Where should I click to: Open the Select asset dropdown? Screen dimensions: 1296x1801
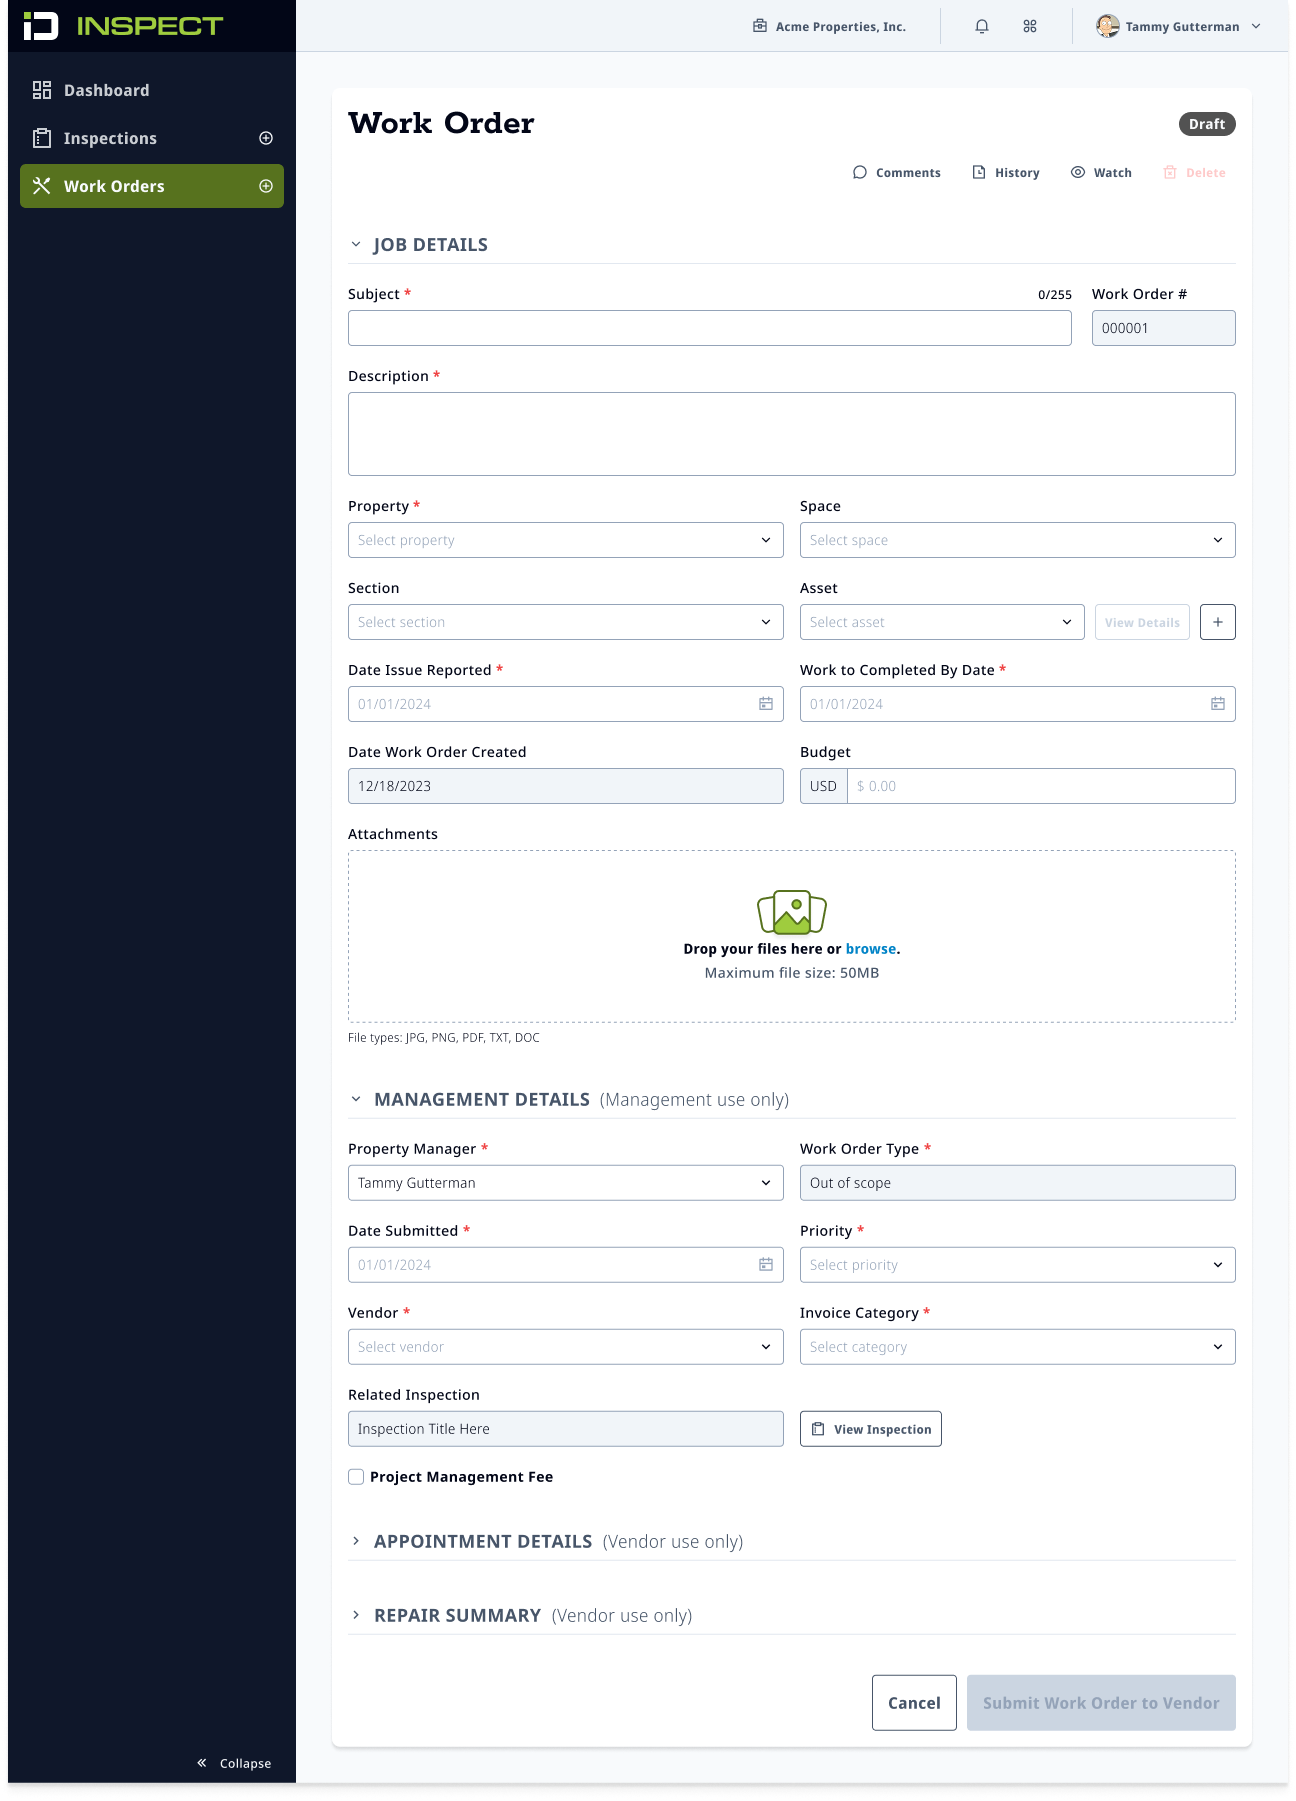[x=942, y=622]
